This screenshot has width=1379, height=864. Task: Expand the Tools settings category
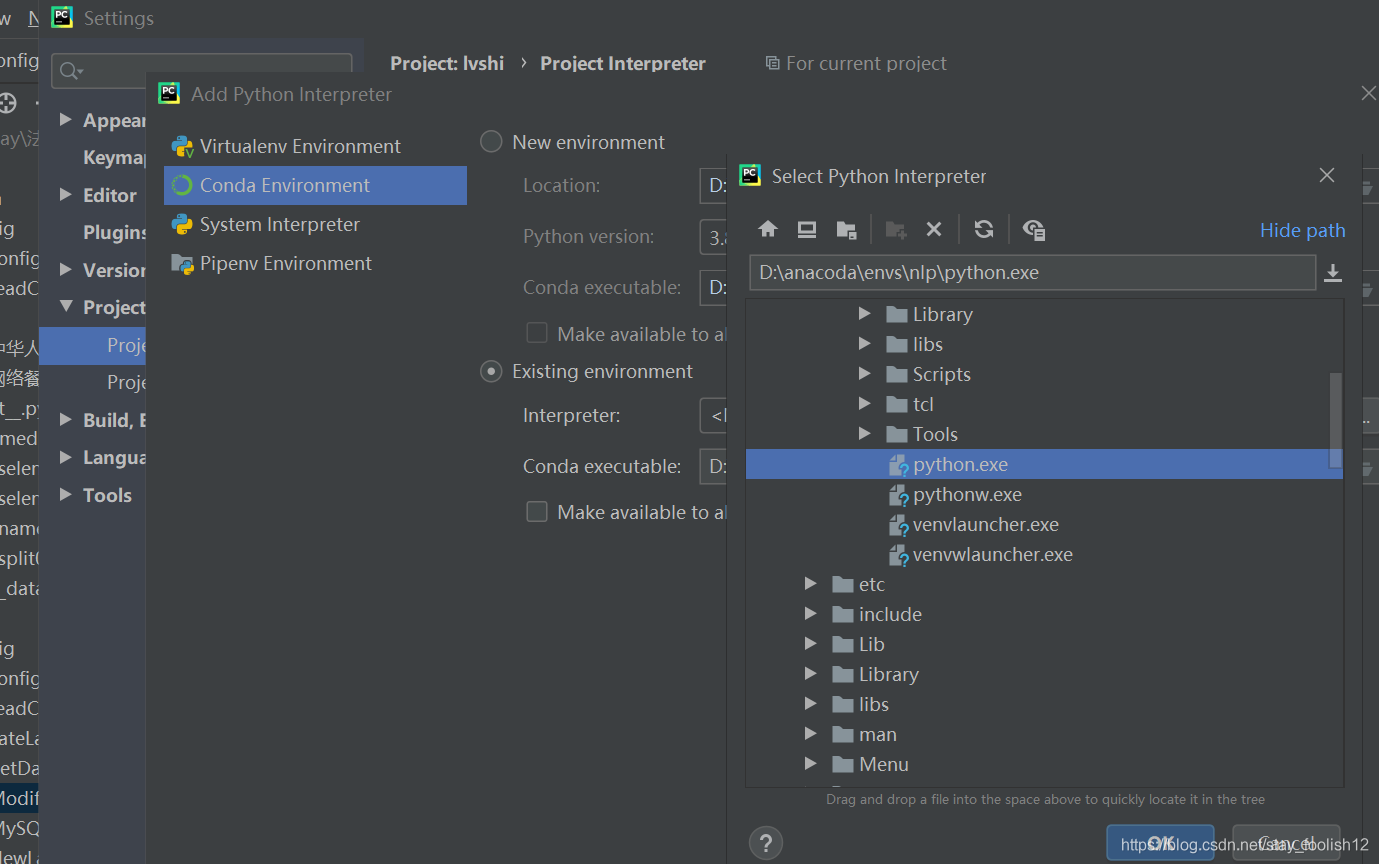66,494
